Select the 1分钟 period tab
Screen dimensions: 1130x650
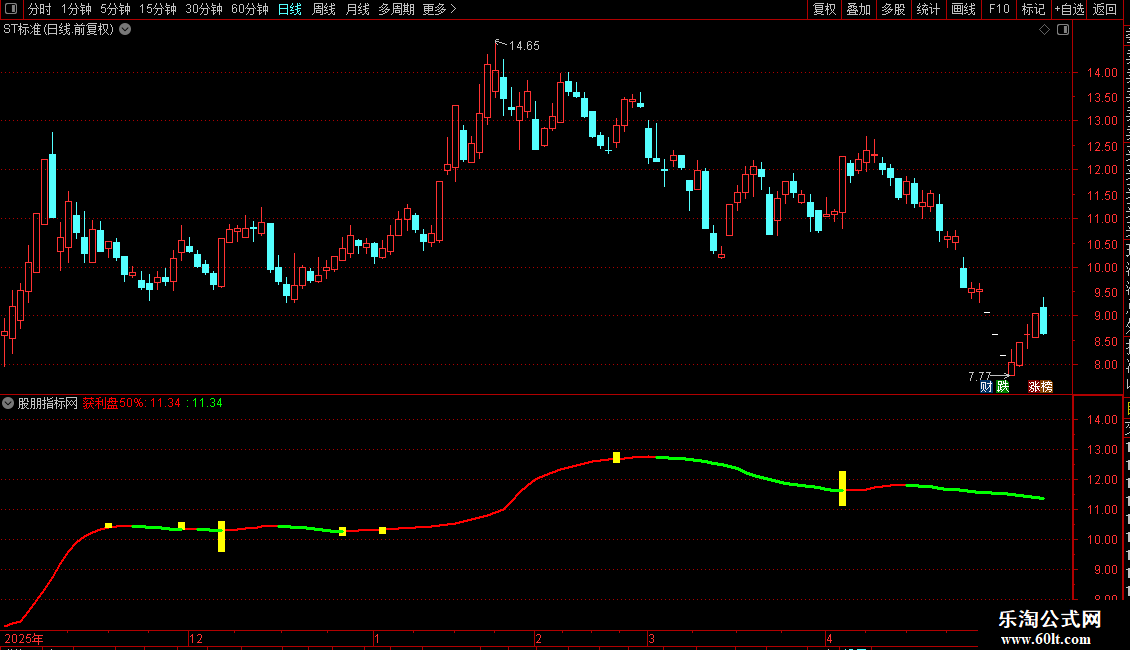pyautogui.click(x=76, y=9)
